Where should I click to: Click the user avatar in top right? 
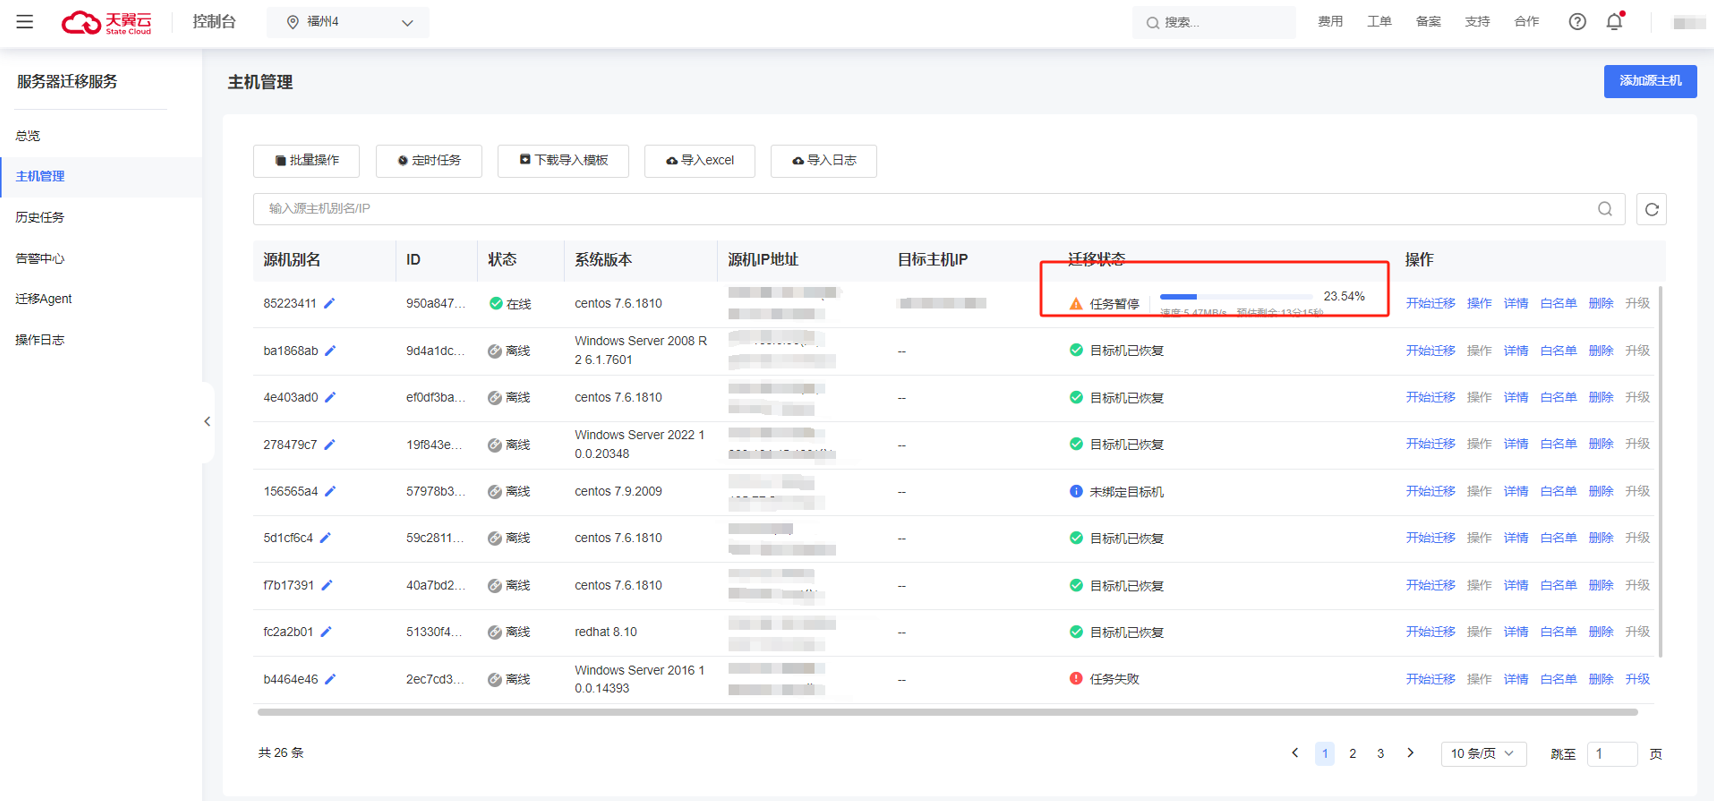click(1689, 22)
